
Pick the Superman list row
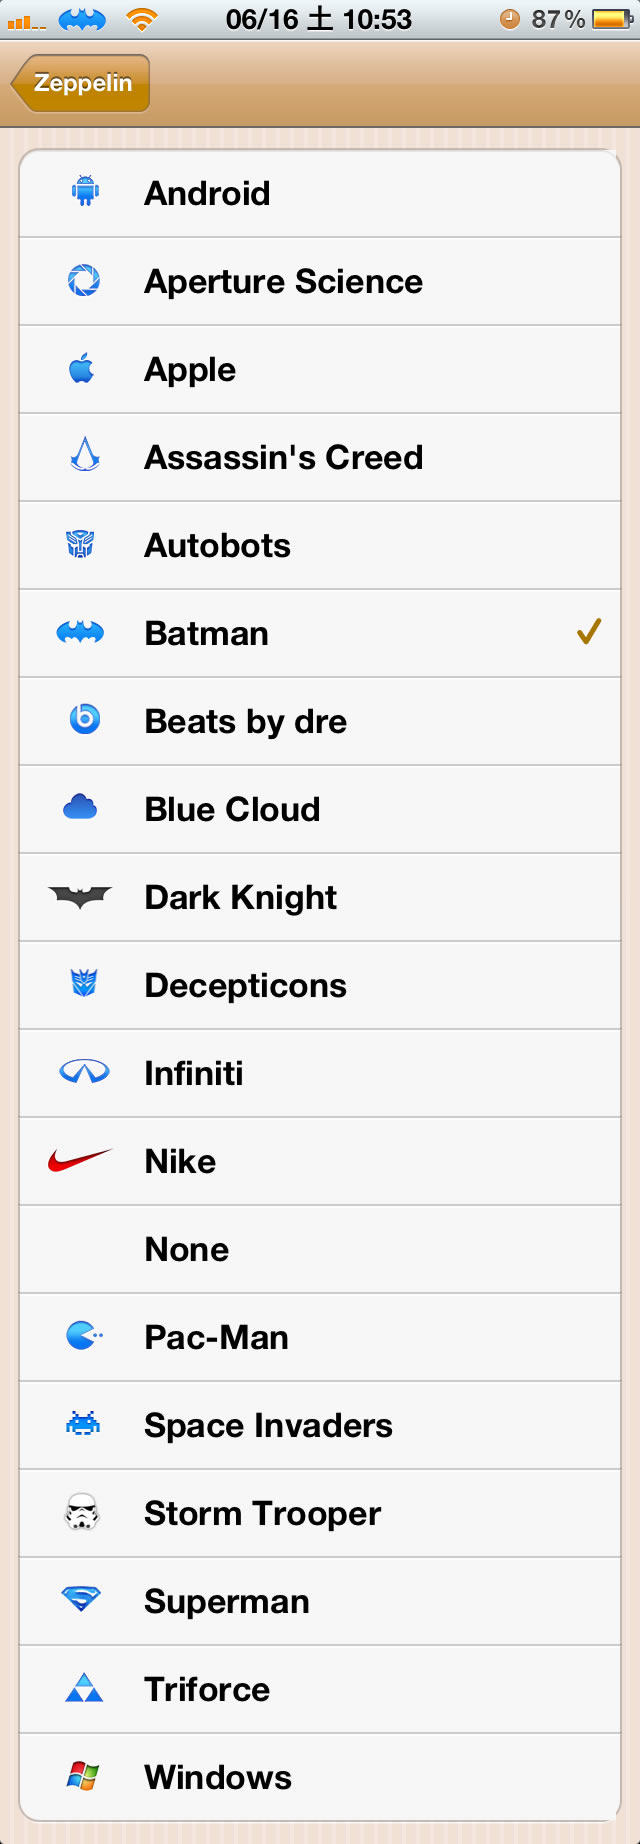tap(320, 1601)
